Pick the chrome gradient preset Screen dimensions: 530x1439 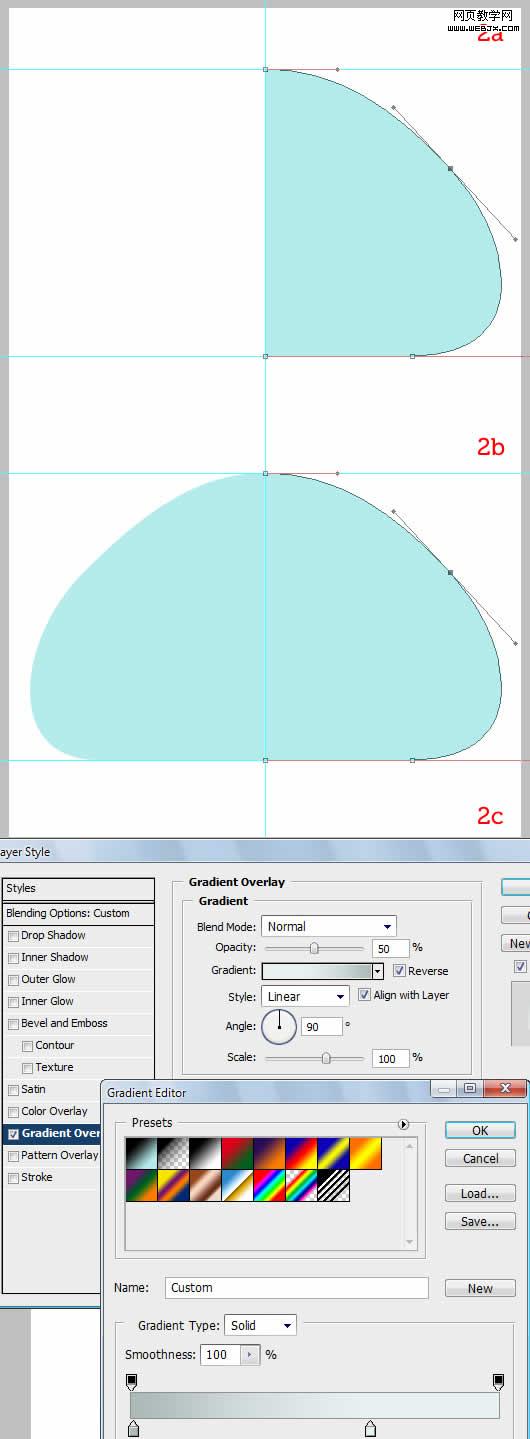click(237, 1186)
